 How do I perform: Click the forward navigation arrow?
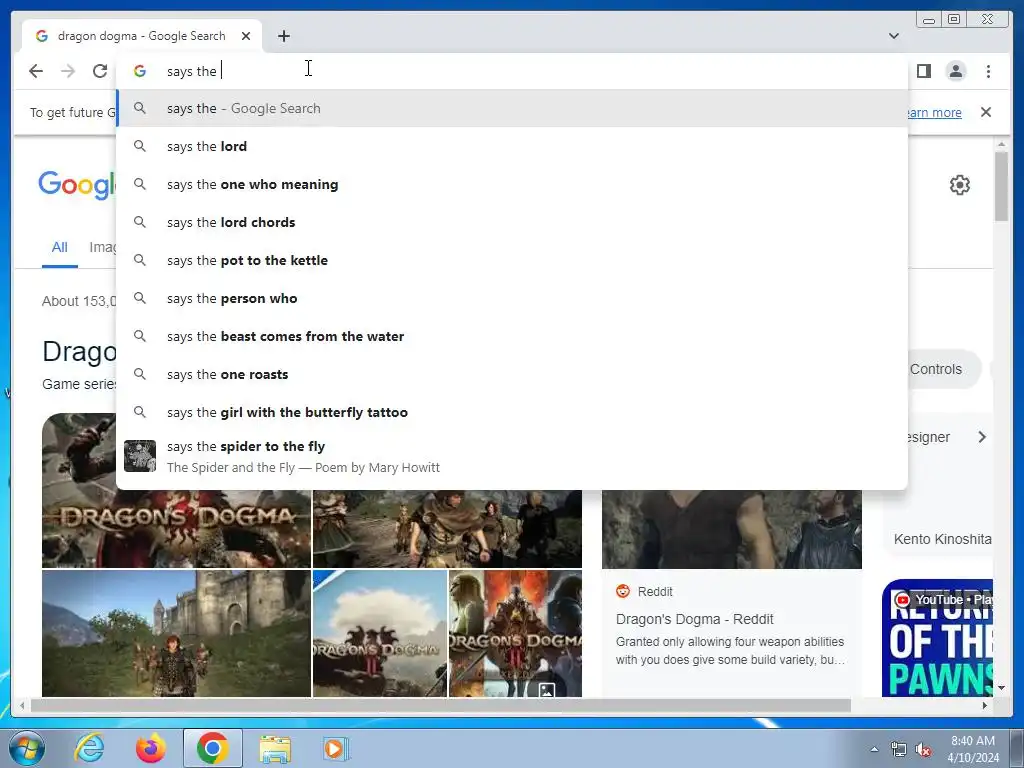(68, 71)
